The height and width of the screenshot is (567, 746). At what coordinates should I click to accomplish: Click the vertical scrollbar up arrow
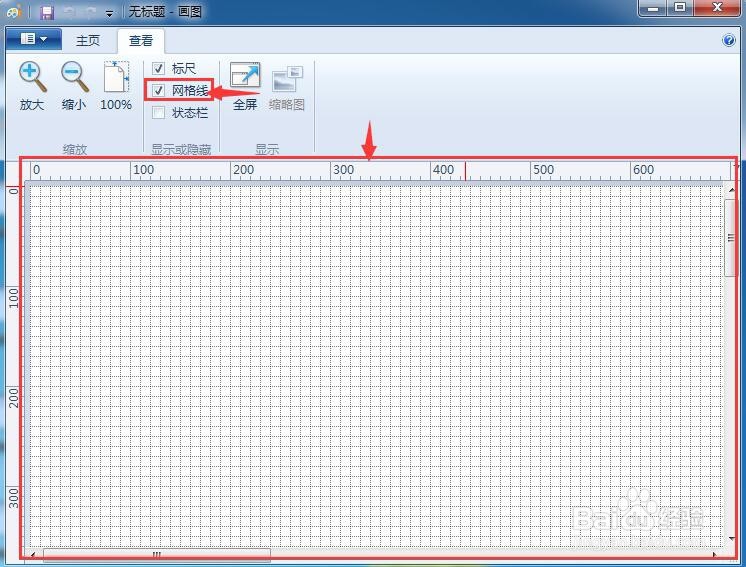pyautogui.click(x=731, y=190)
